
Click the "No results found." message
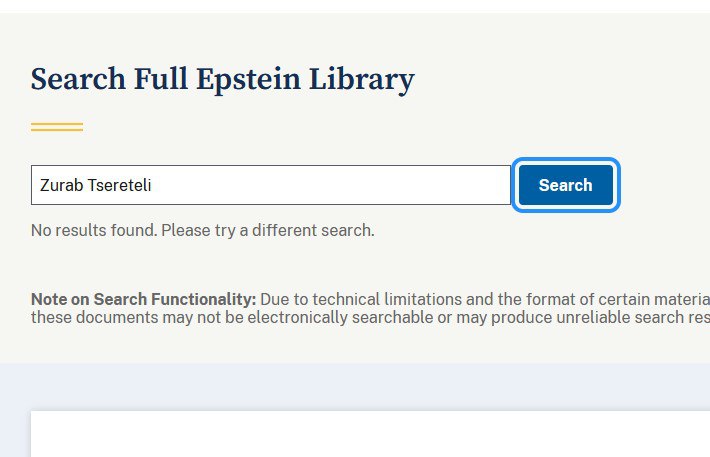(94, 230)
